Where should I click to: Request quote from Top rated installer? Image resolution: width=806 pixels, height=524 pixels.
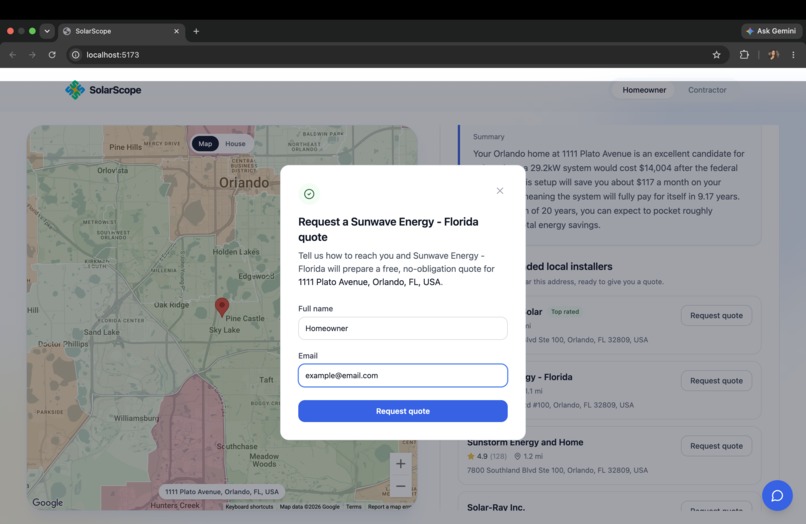coord(716,315)
